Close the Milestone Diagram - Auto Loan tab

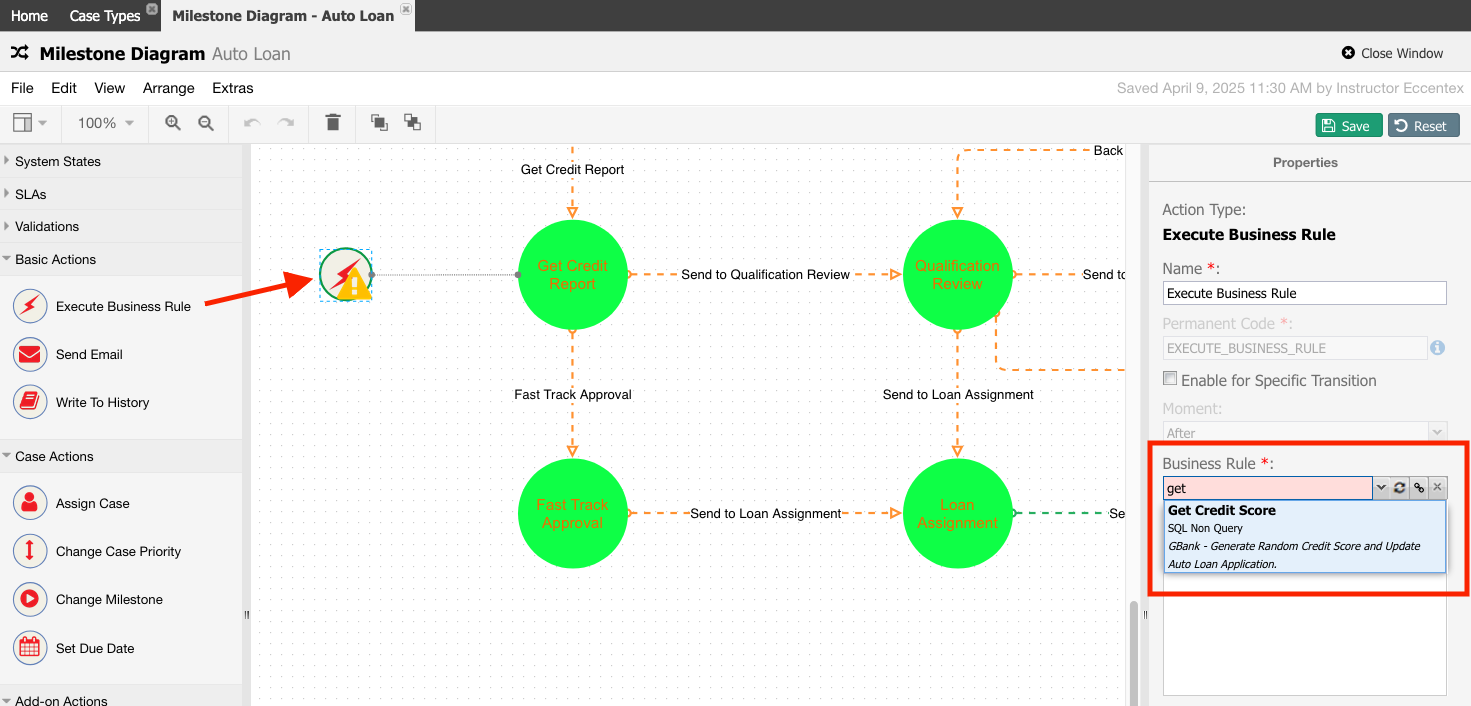tap(405, 9)
